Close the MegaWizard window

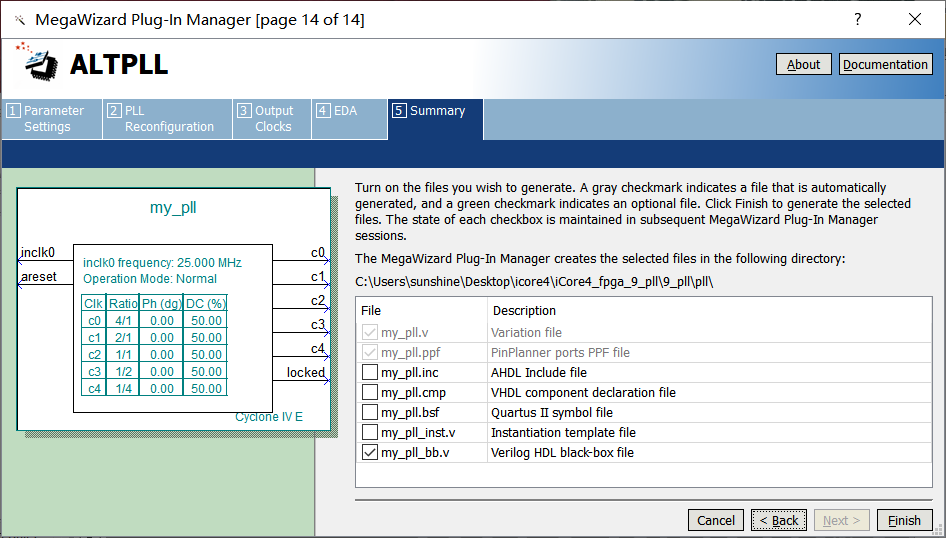pyautogui.click(x=914, y=20)
